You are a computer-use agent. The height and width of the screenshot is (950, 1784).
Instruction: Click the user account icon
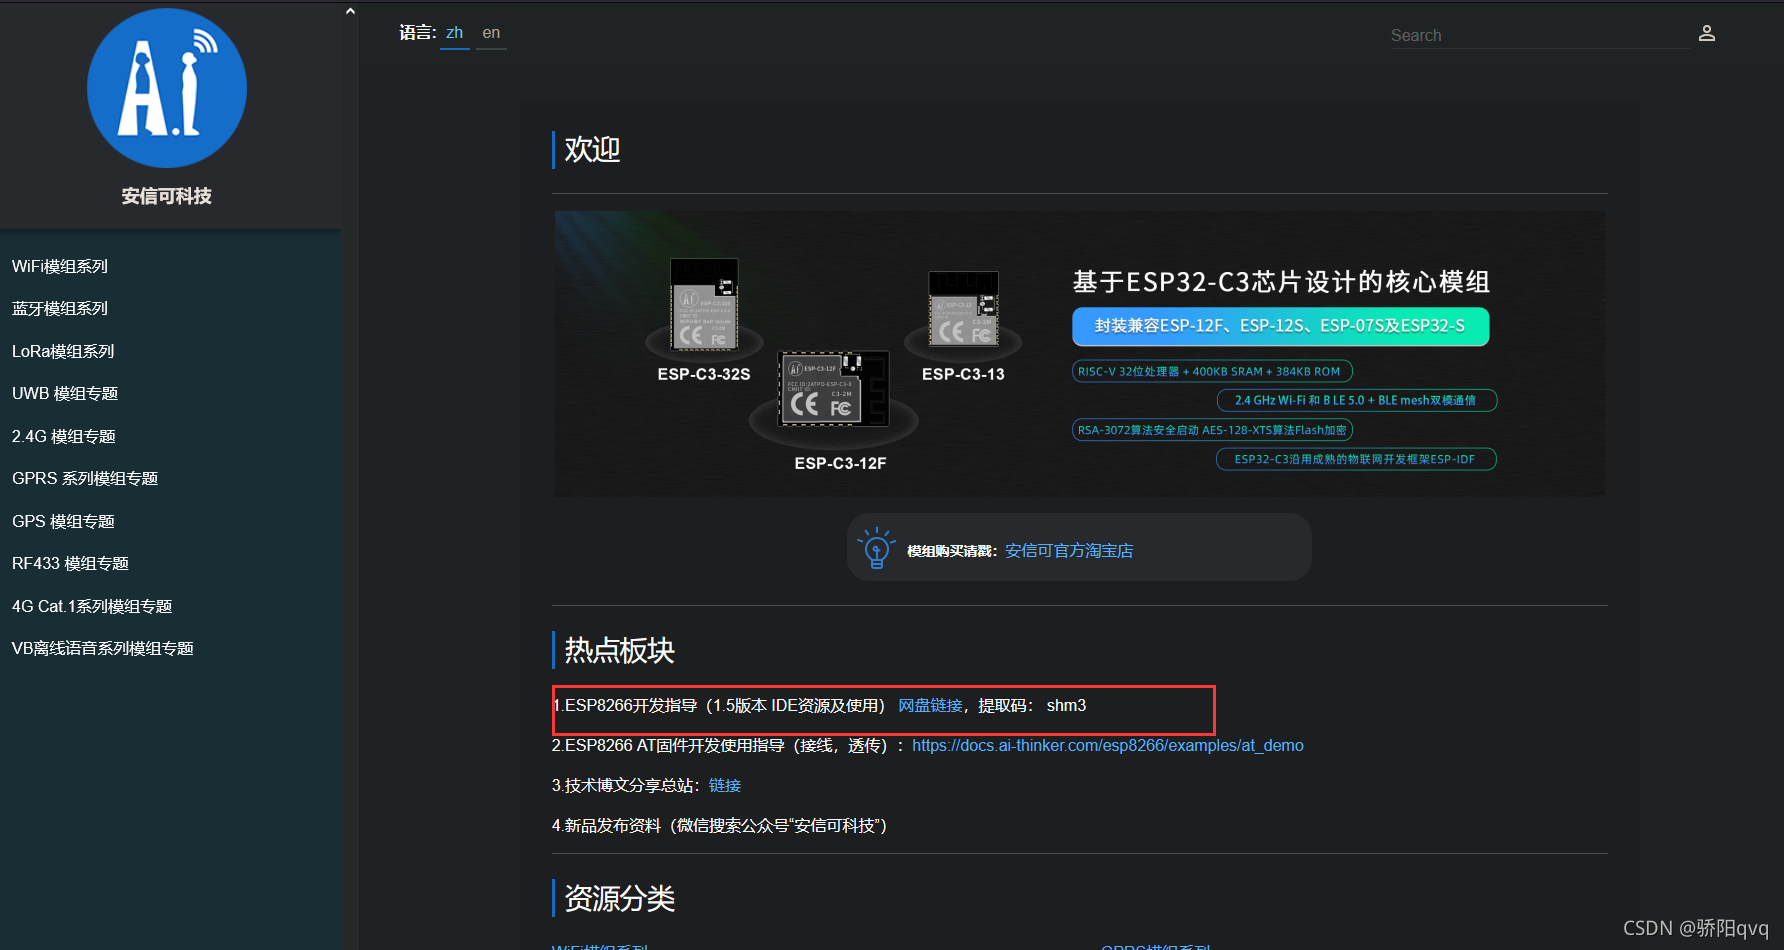(x=1707, y=34)
